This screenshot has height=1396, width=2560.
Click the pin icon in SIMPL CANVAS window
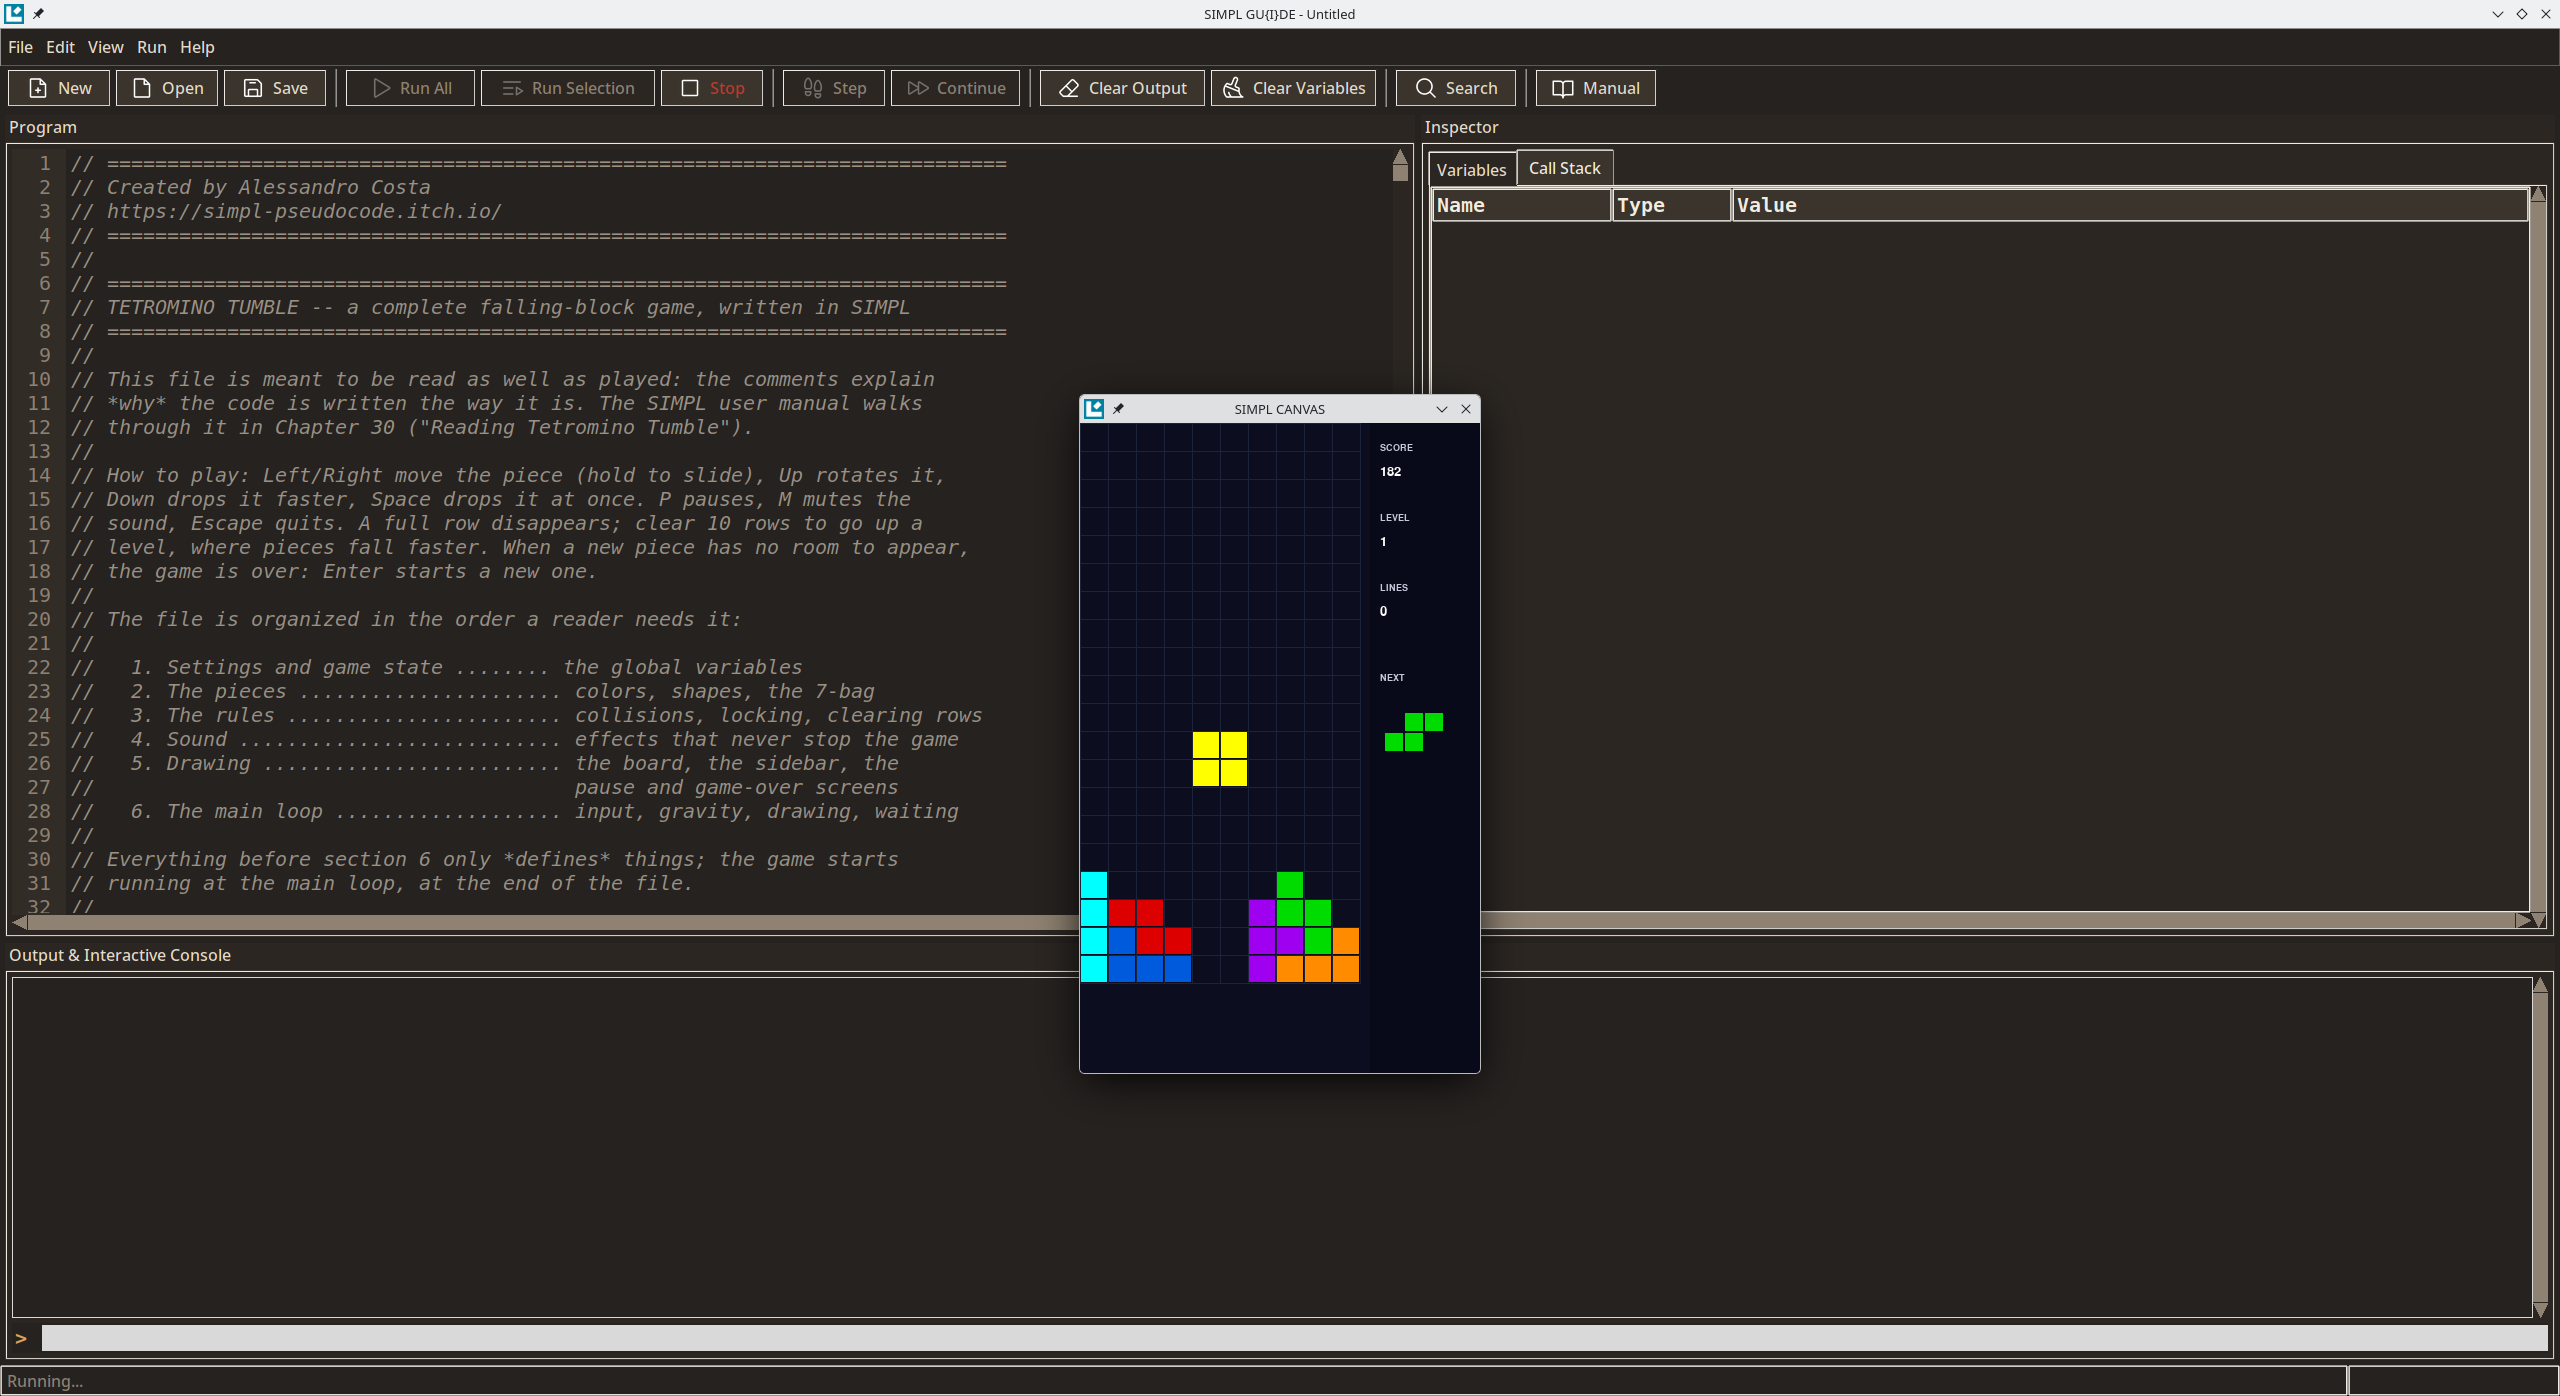tap(1118, 408)
